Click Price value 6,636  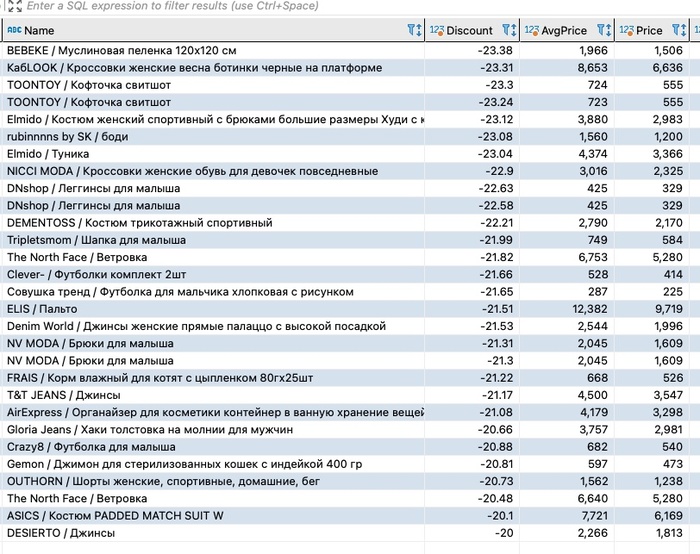[668, 68]
